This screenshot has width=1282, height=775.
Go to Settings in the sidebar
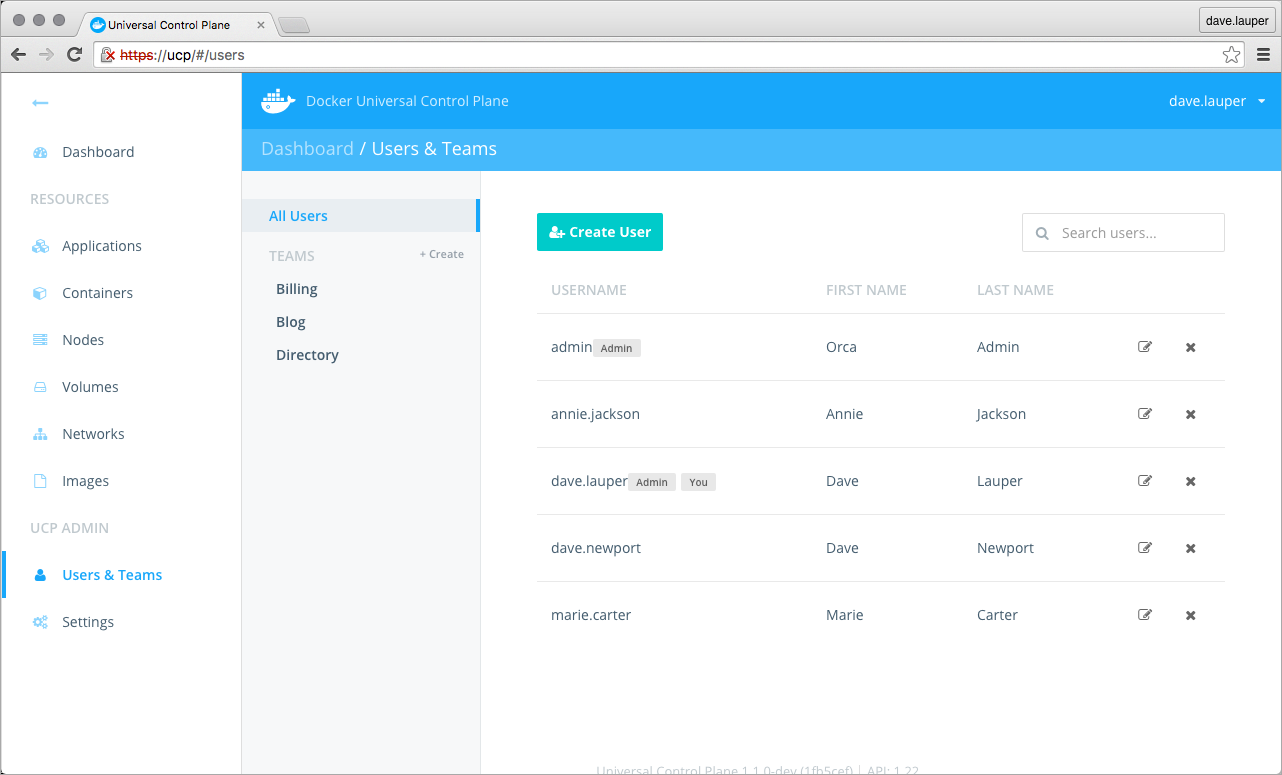(88, 622)
